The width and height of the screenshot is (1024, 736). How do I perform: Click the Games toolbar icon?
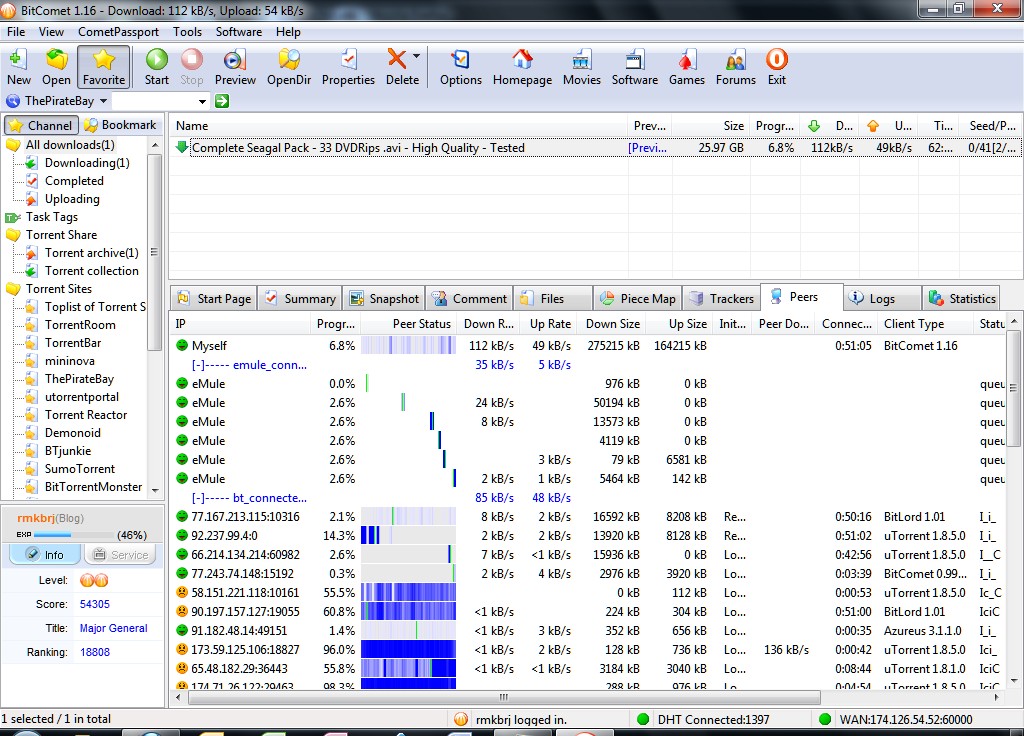coord(686,67)
